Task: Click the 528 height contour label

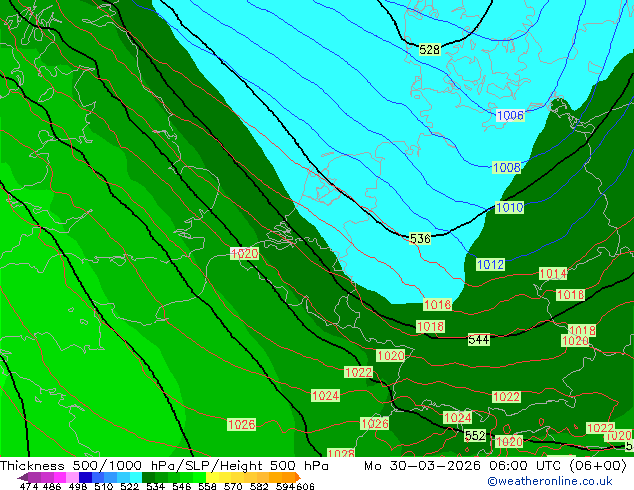Action: [x=429, y=49]
